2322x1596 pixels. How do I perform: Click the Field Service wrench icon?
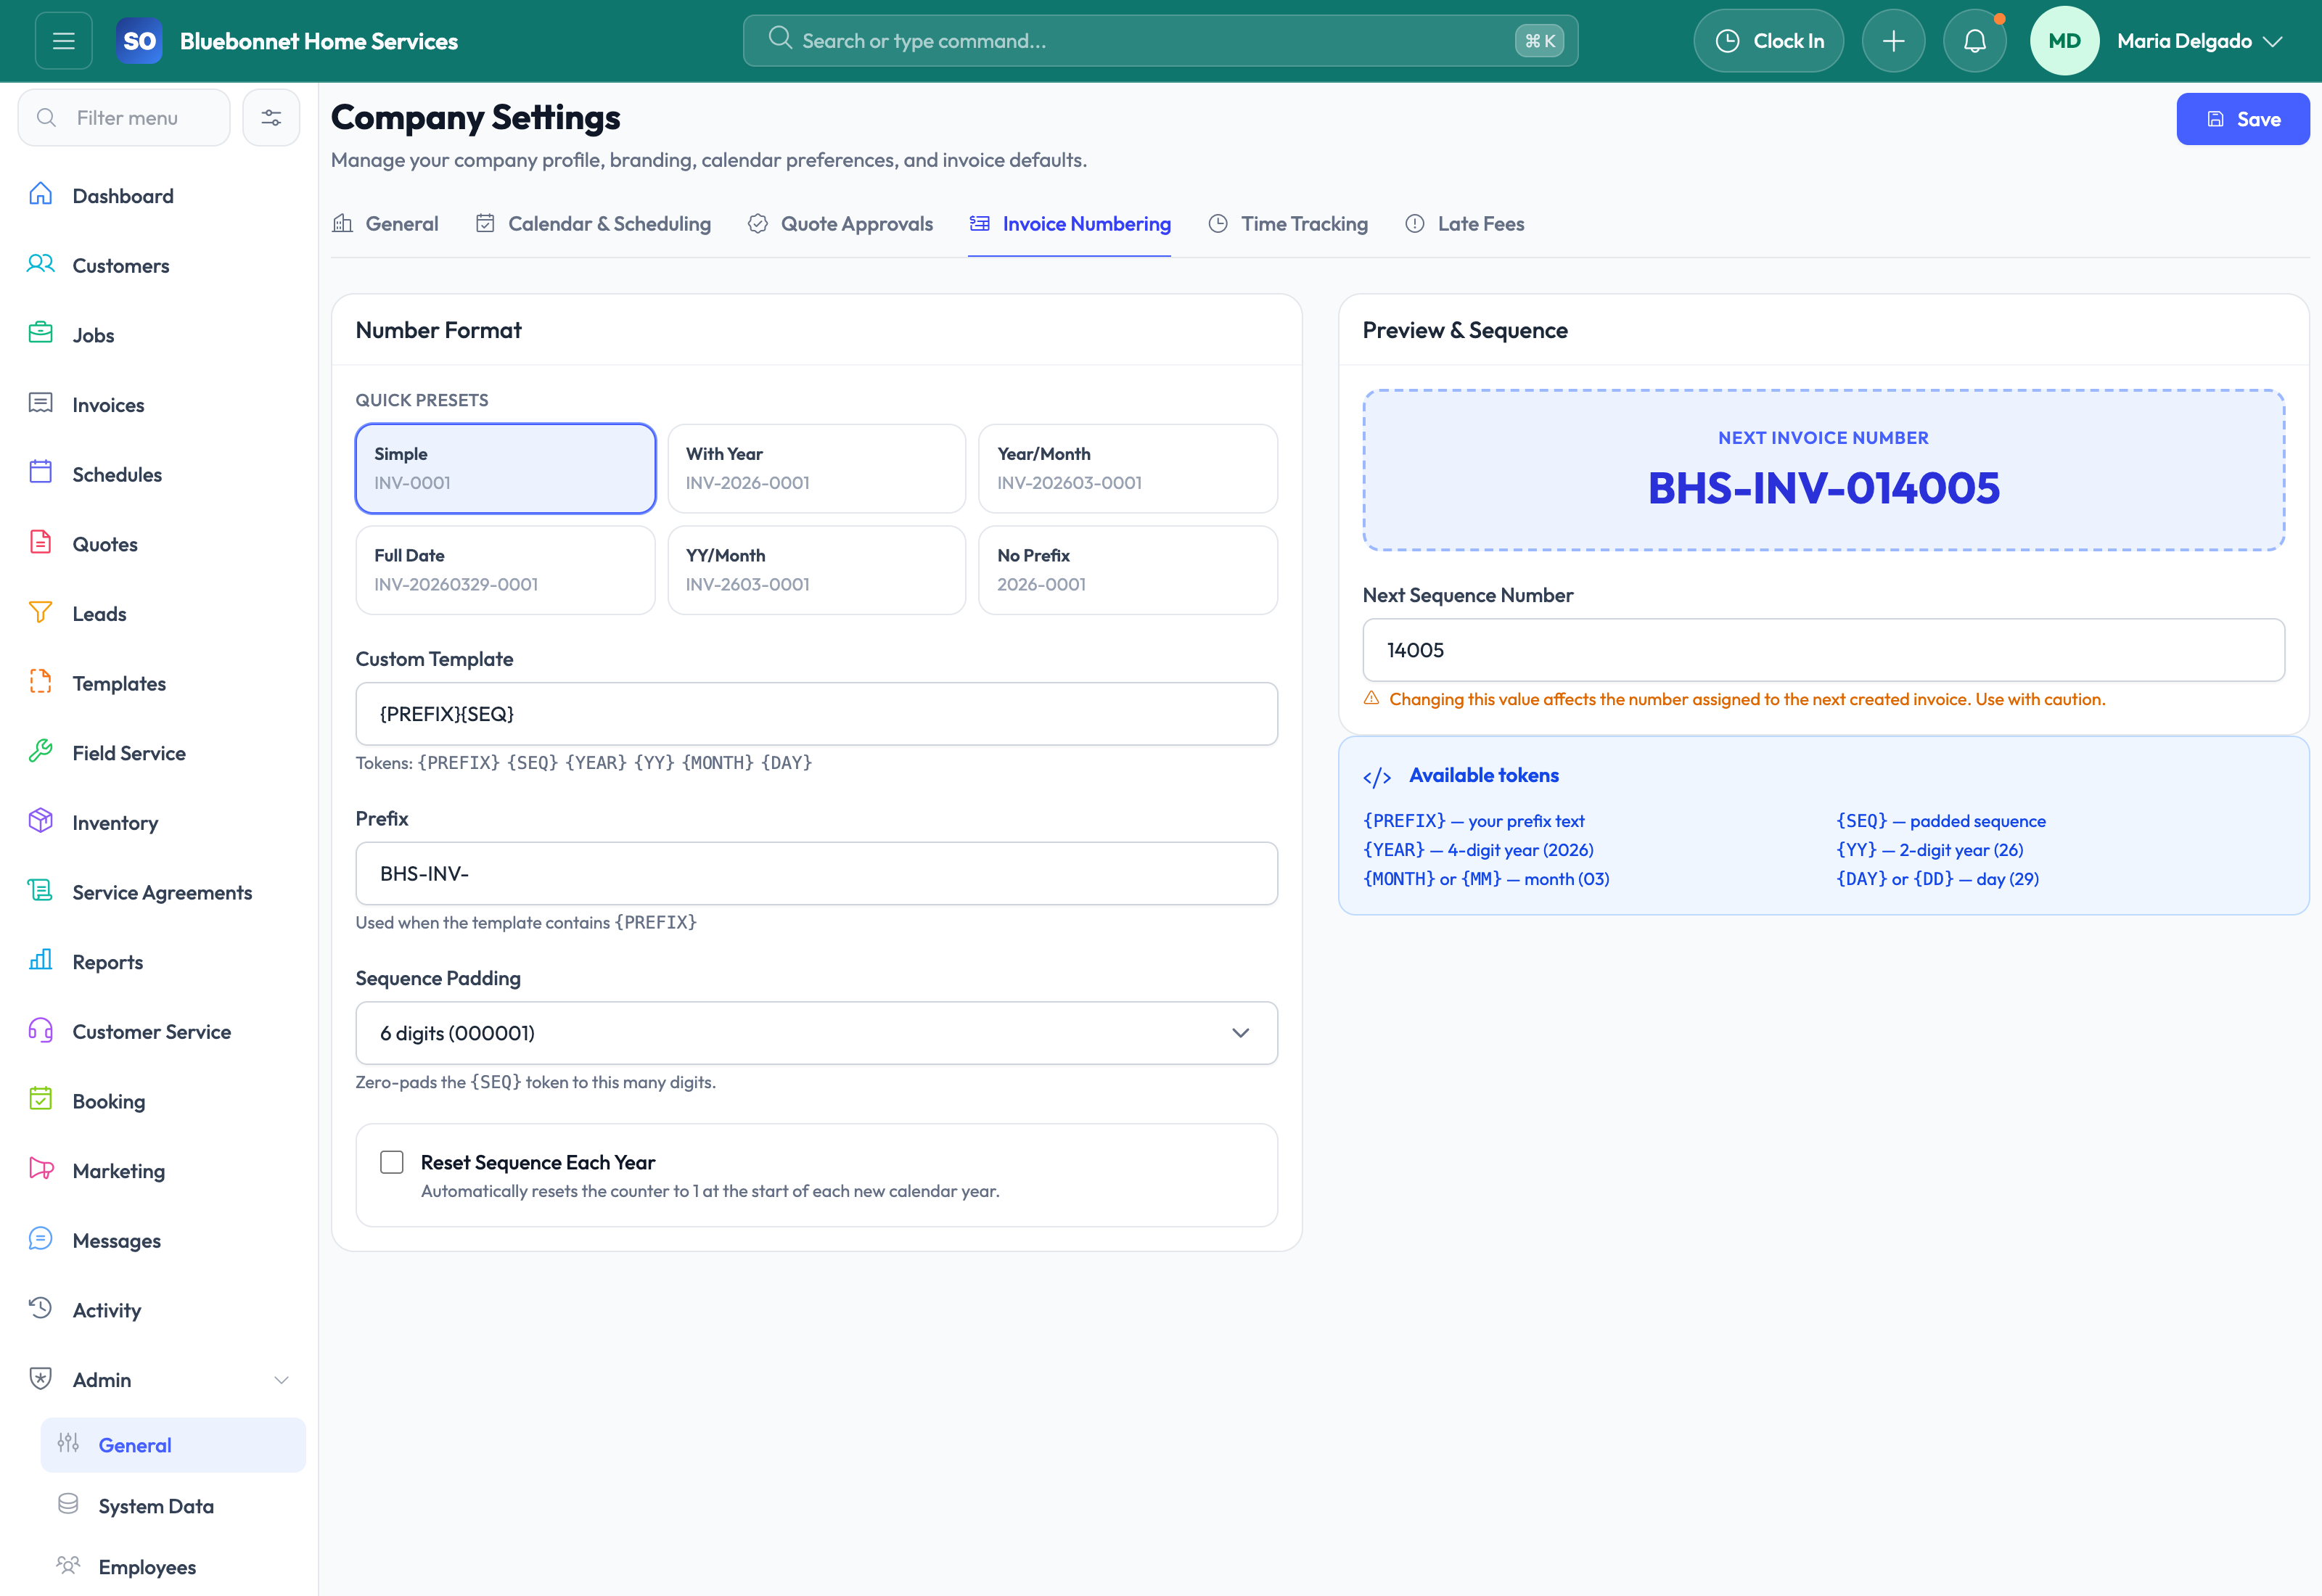click(x=41, y=752)
